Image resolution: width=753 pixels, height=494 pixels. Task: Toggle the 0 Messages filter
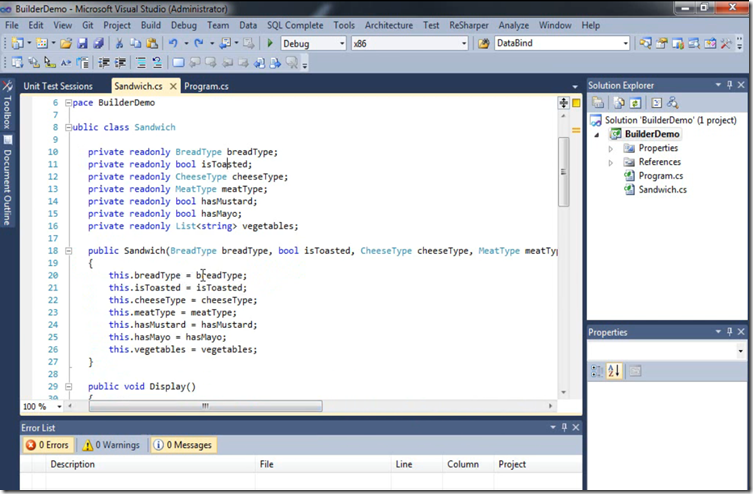(183, 445)
